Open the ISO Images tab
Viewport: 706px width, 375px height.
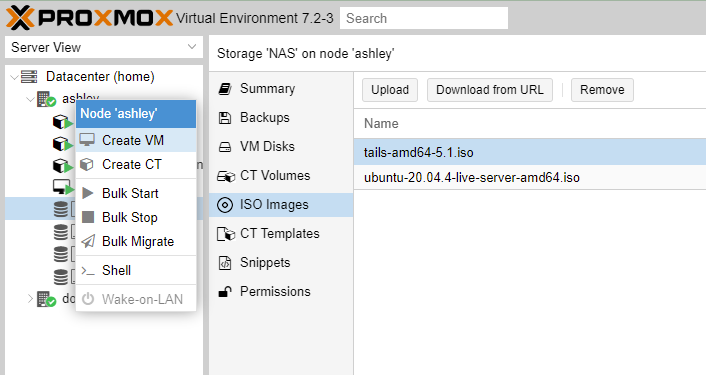point(281,205)
